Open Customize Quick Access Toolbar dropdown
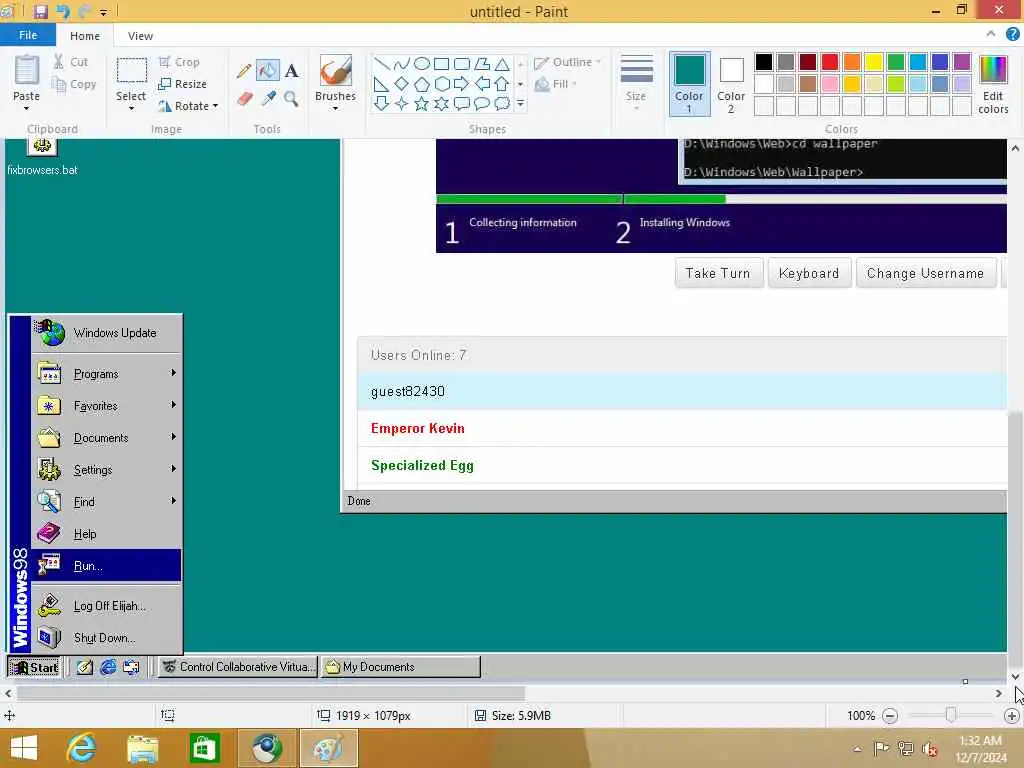Viewport: 1024px width, 768px height. point(103,12)
